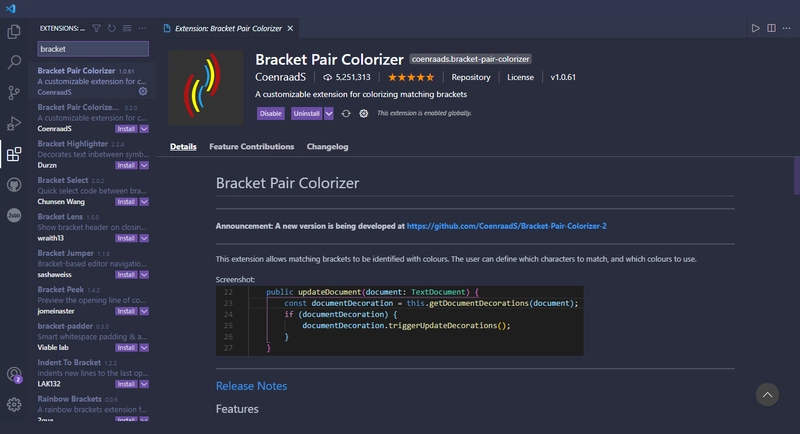The width and height of the screenshot is (800, 434).
Task: Open Run and Debug view
Action: pyautogui.click(x=14, y=123)
